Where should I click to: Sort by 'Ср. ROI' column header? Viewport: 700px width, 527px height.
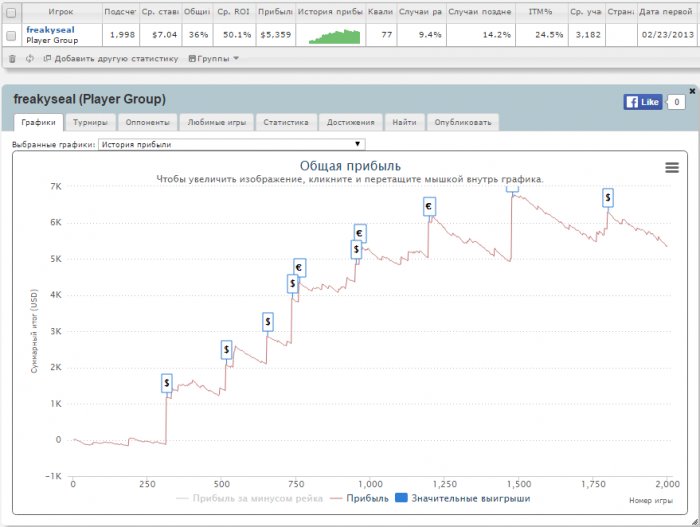(233, 12)
